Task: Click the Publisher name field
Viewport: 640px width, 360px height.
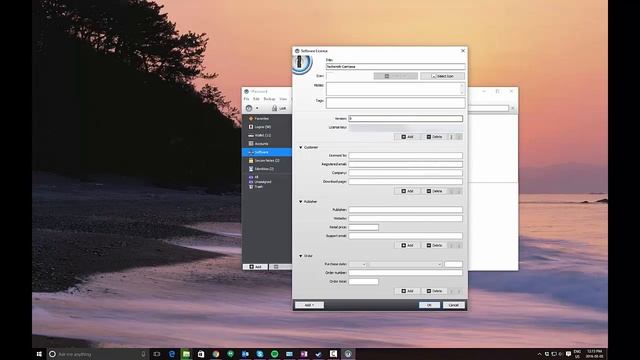Action: point(405,210)
